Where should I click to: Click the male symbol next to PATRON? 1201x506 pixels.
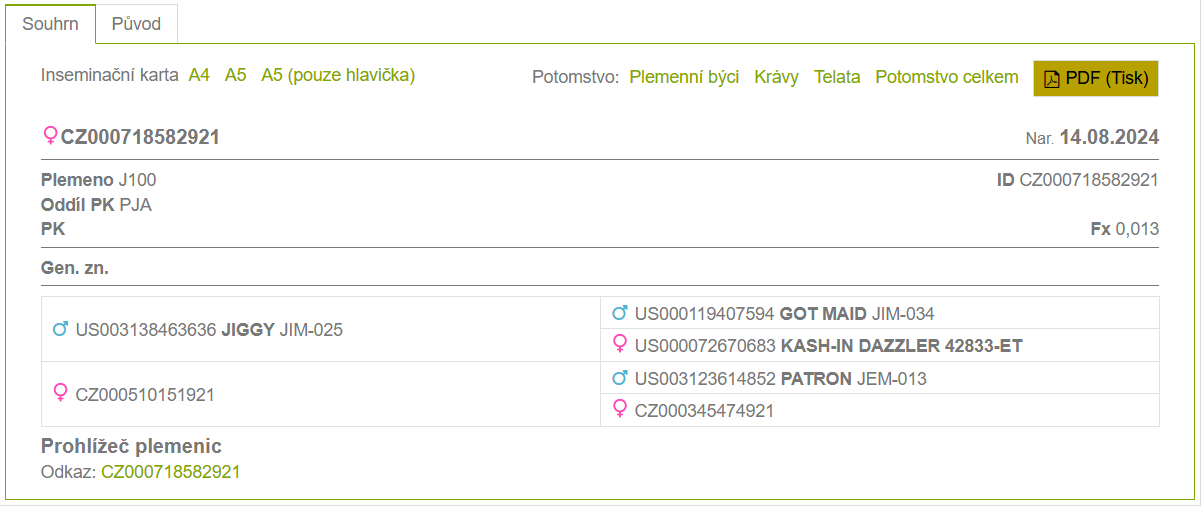tap(619, 378)
